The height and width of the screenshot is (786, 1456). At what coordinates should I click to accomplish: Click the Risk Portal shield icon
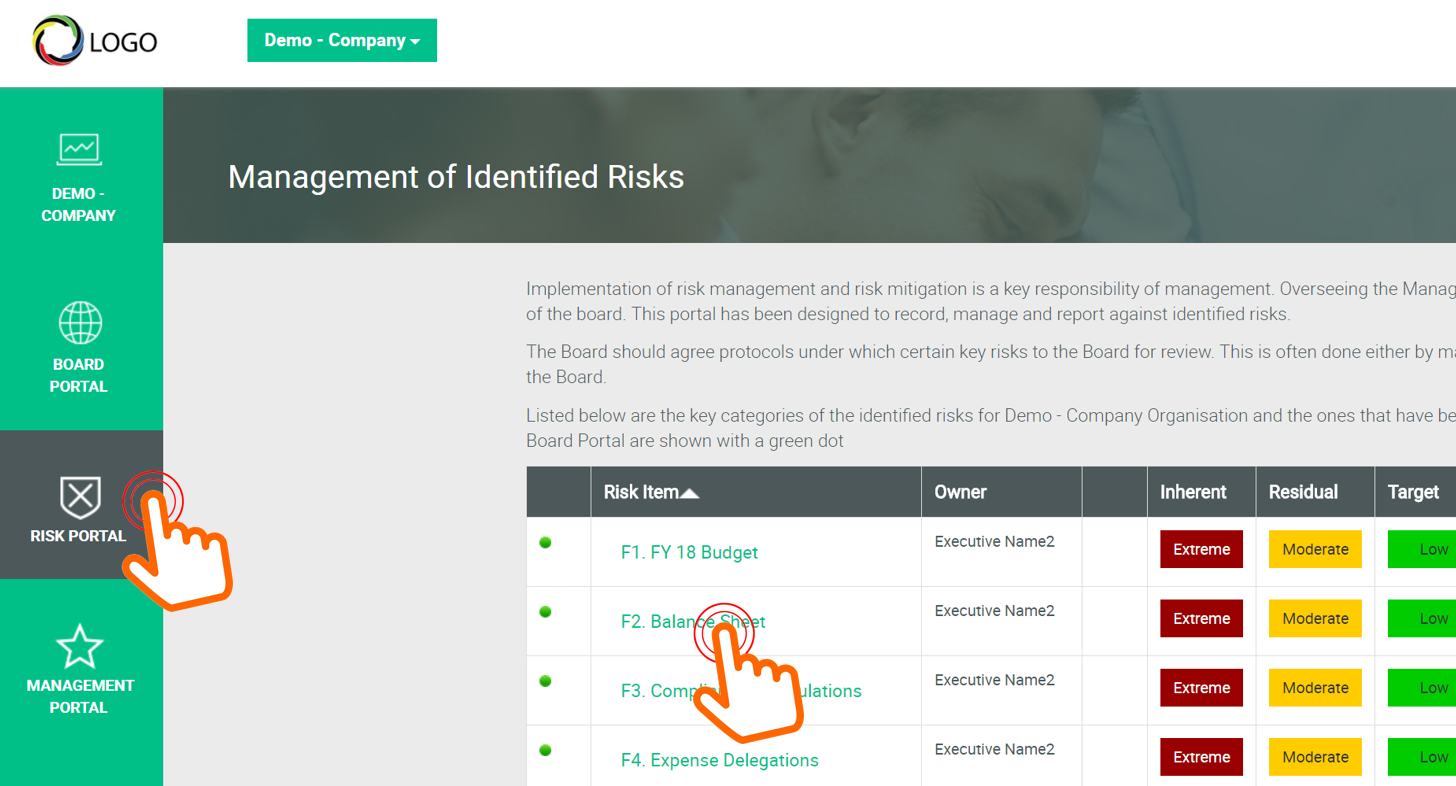(x=79, y=494)
